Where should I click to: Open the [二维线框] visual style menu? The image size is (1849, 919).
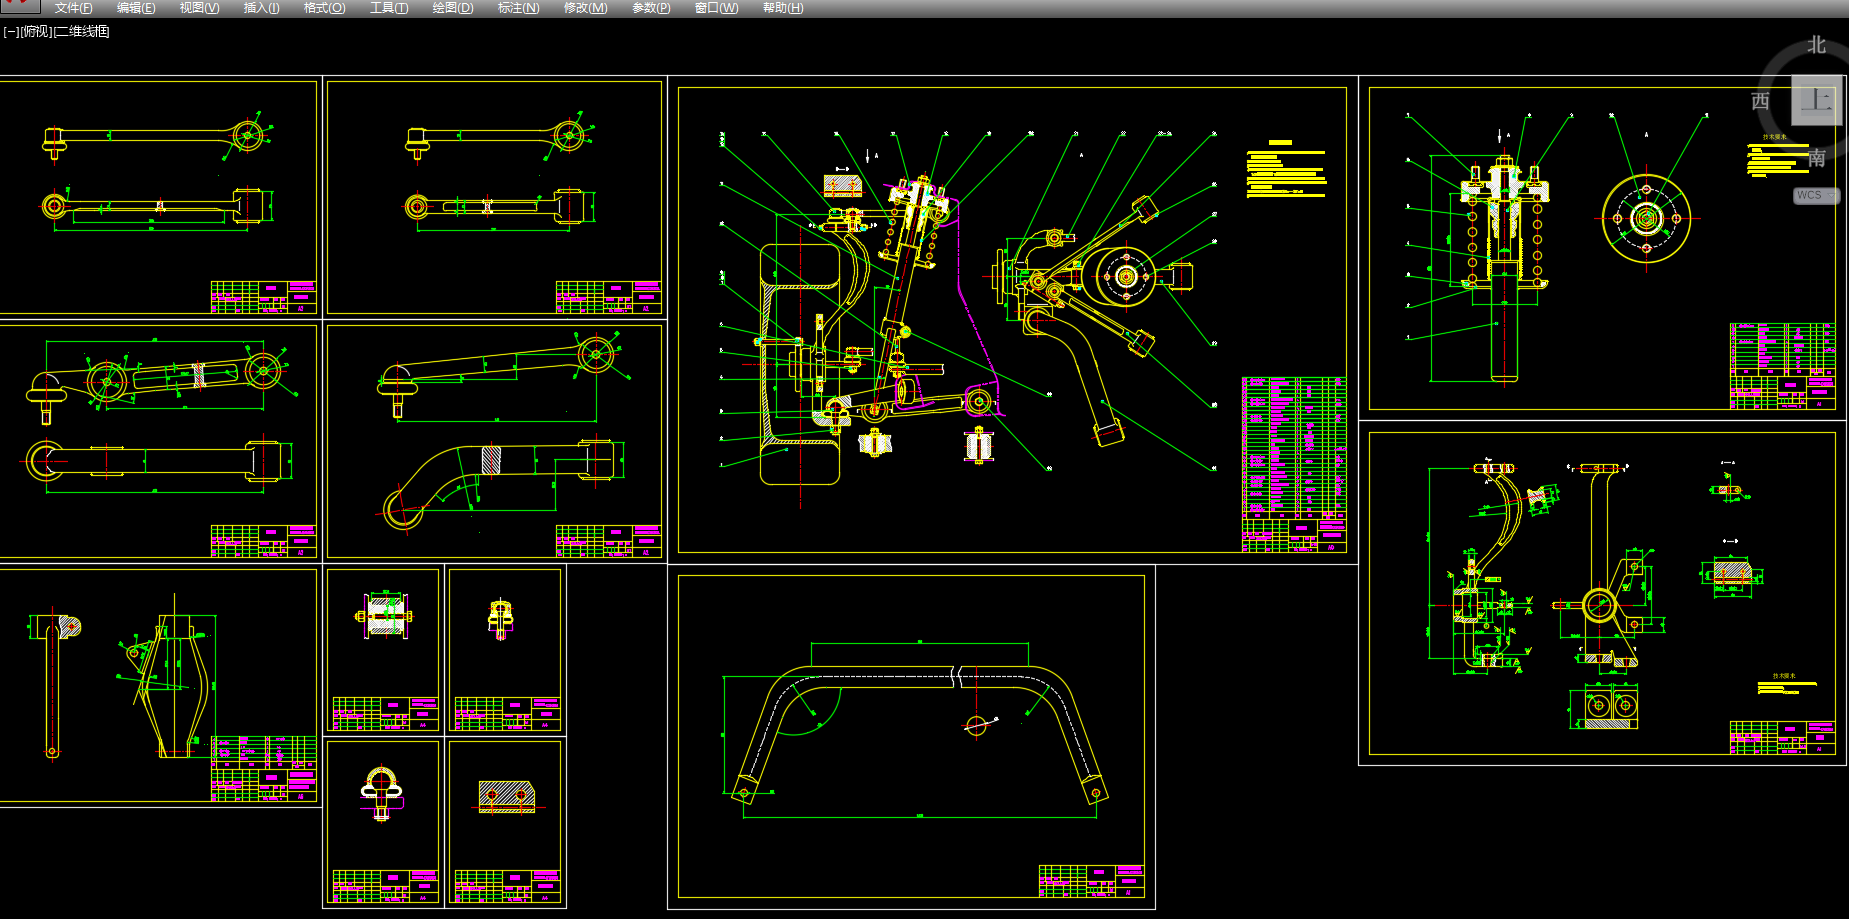[82, 32]
